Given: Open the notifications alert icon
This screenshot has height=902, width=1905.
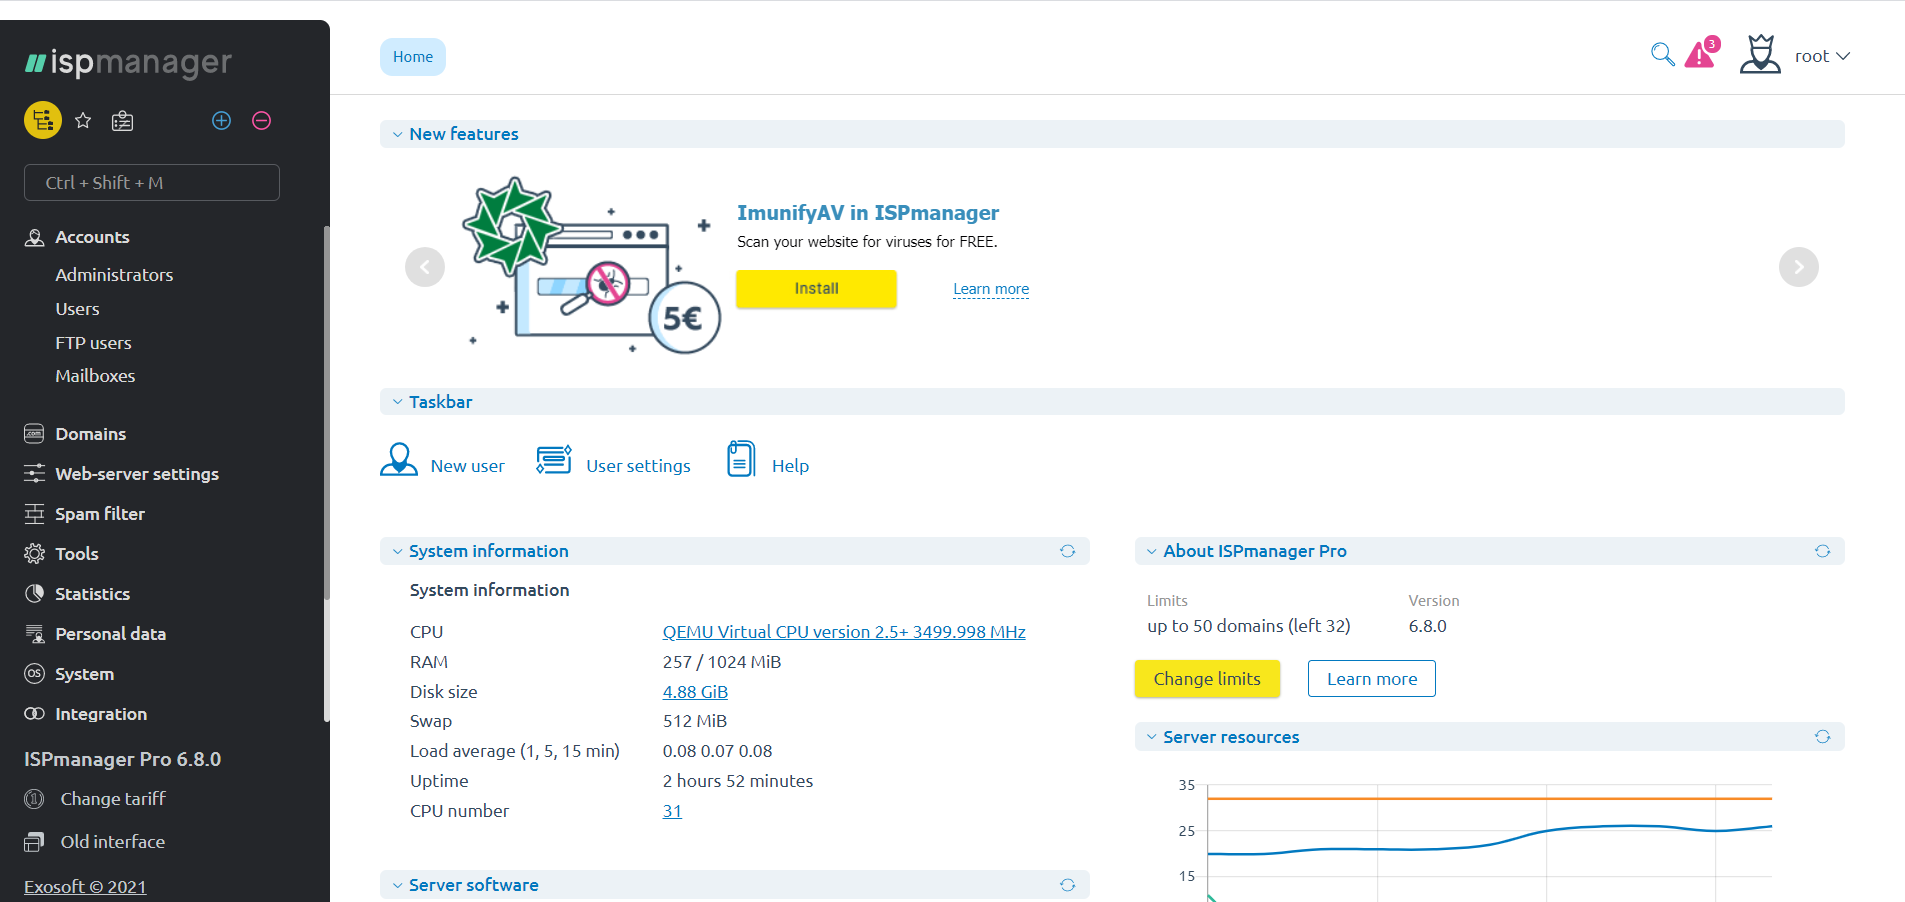Looking at the screenshot, I should 1701,54.
